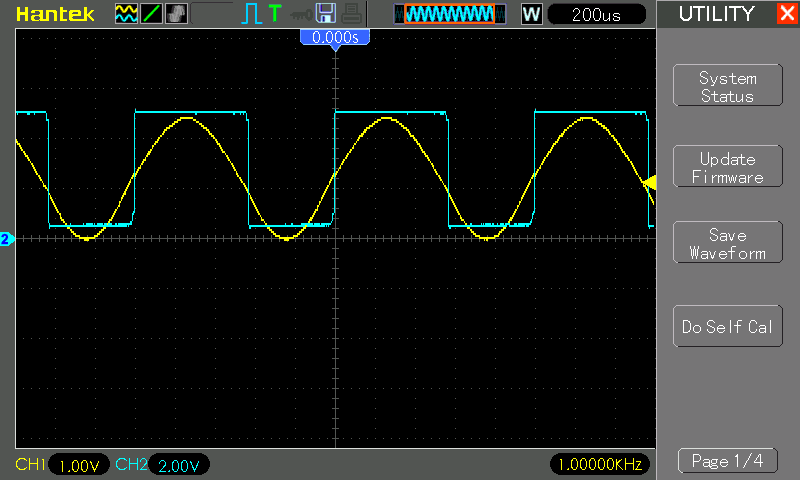This screenshot has width=800, height=480.
Task: Click the W window mode icon
Action: (x=531, y=14)
